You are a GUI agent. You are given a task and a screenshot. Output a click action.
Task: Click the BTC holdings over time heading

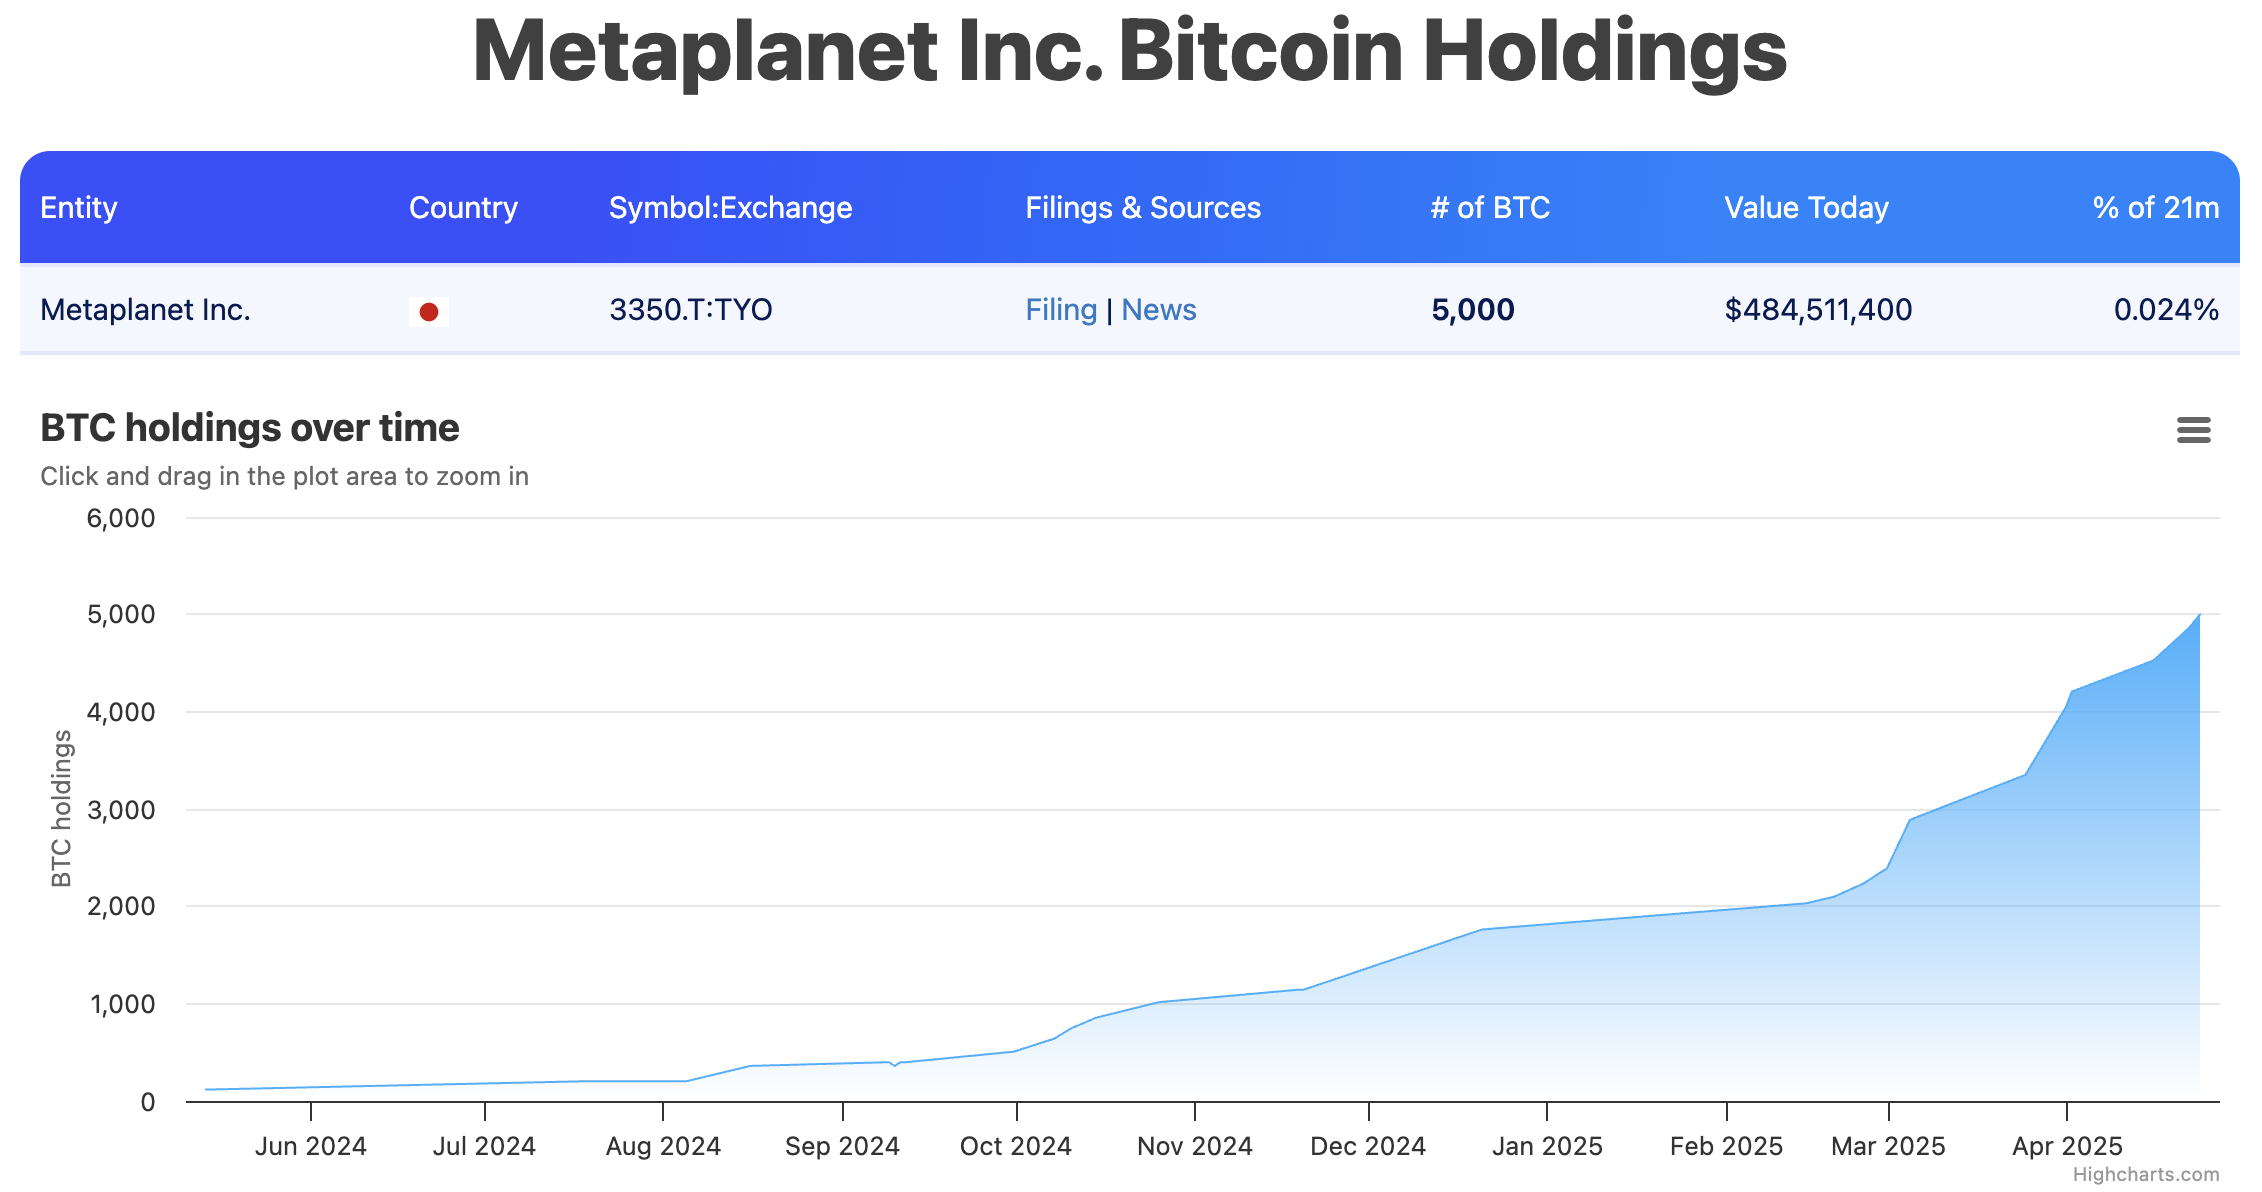pos(249,427)
